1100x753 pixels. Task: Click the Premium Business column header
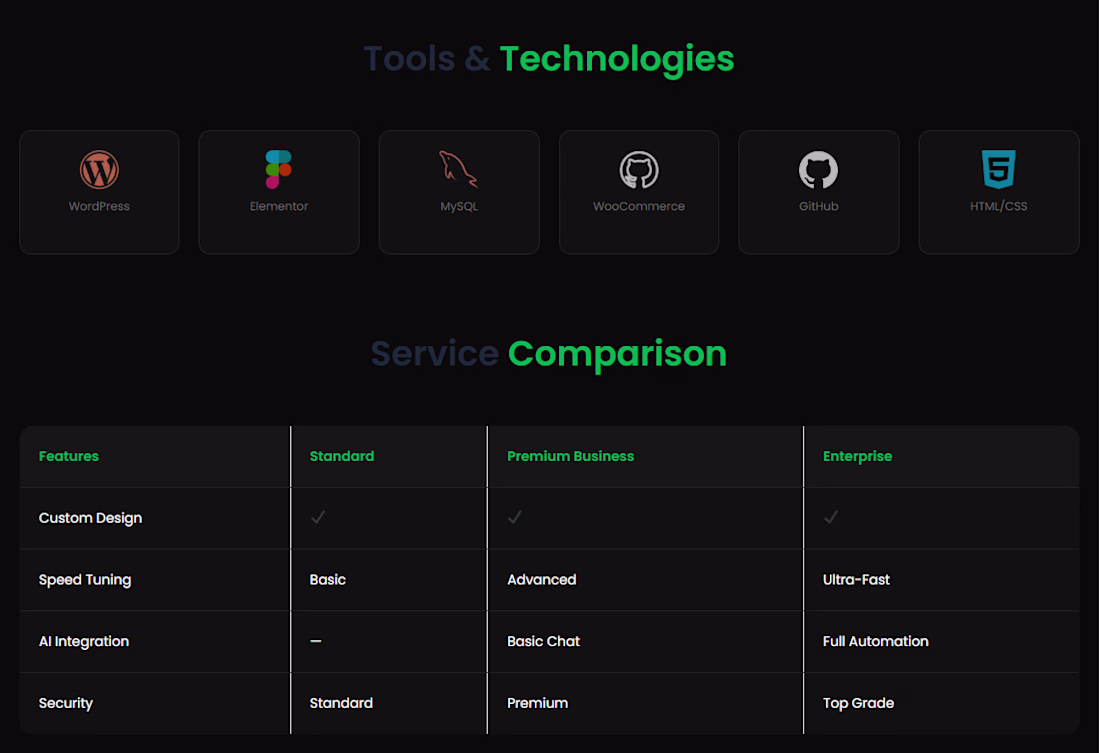pyautogui.click(x=570, y=456)
